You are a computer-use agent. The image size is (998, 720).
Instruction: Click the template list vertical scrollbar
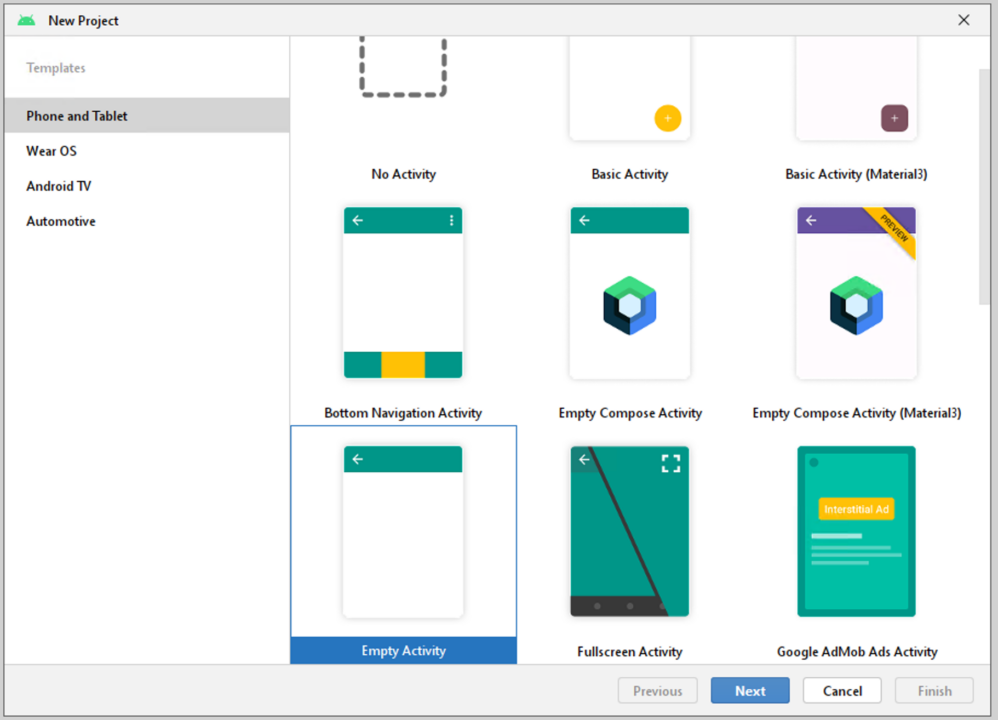(984, 188)
